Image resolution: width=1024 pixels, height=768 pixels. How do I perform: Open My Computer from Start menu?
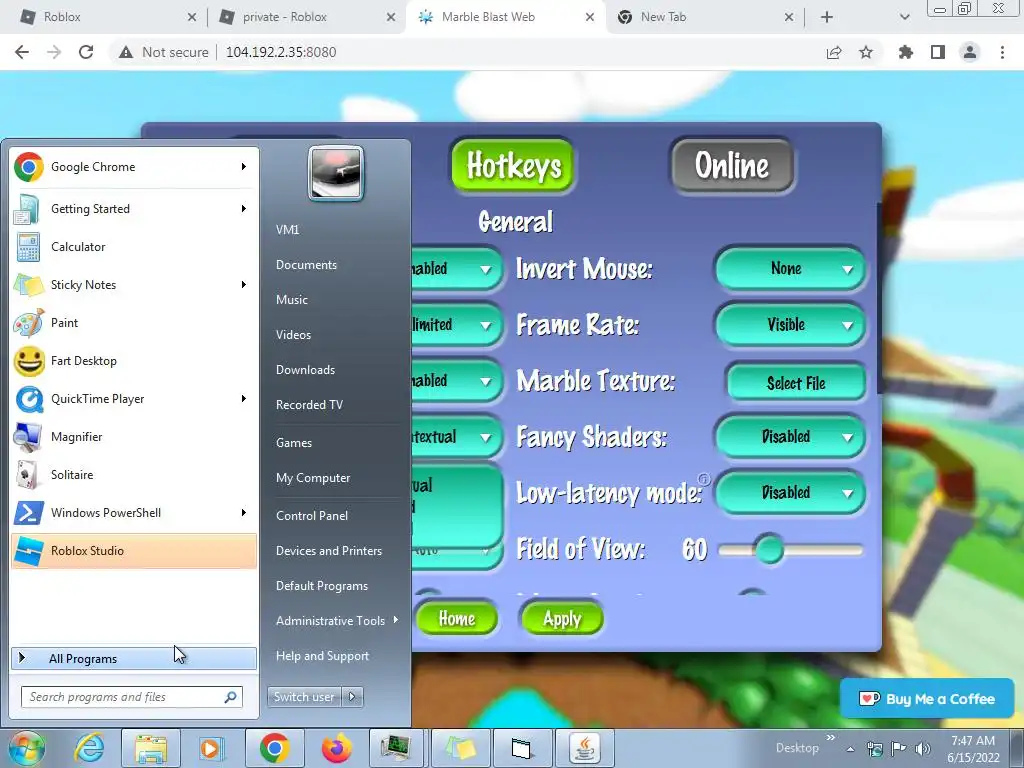point(313,477)
